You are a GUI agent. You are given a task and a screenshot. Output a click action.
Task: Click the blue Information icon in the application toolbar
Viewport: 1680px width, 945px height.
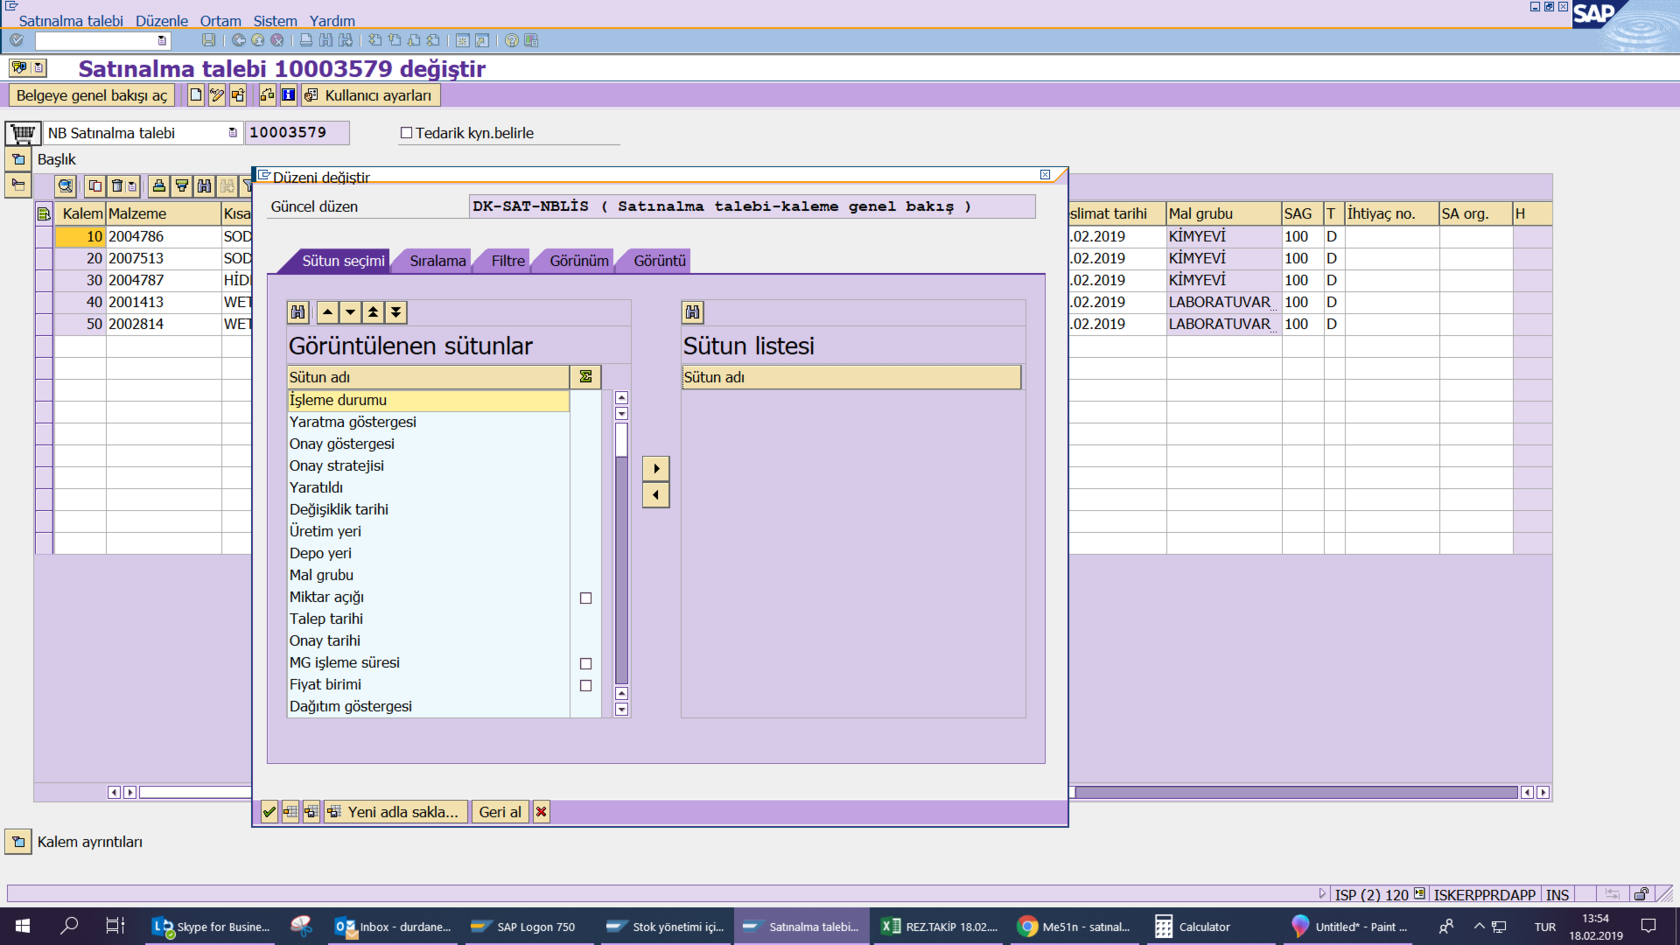288,95
